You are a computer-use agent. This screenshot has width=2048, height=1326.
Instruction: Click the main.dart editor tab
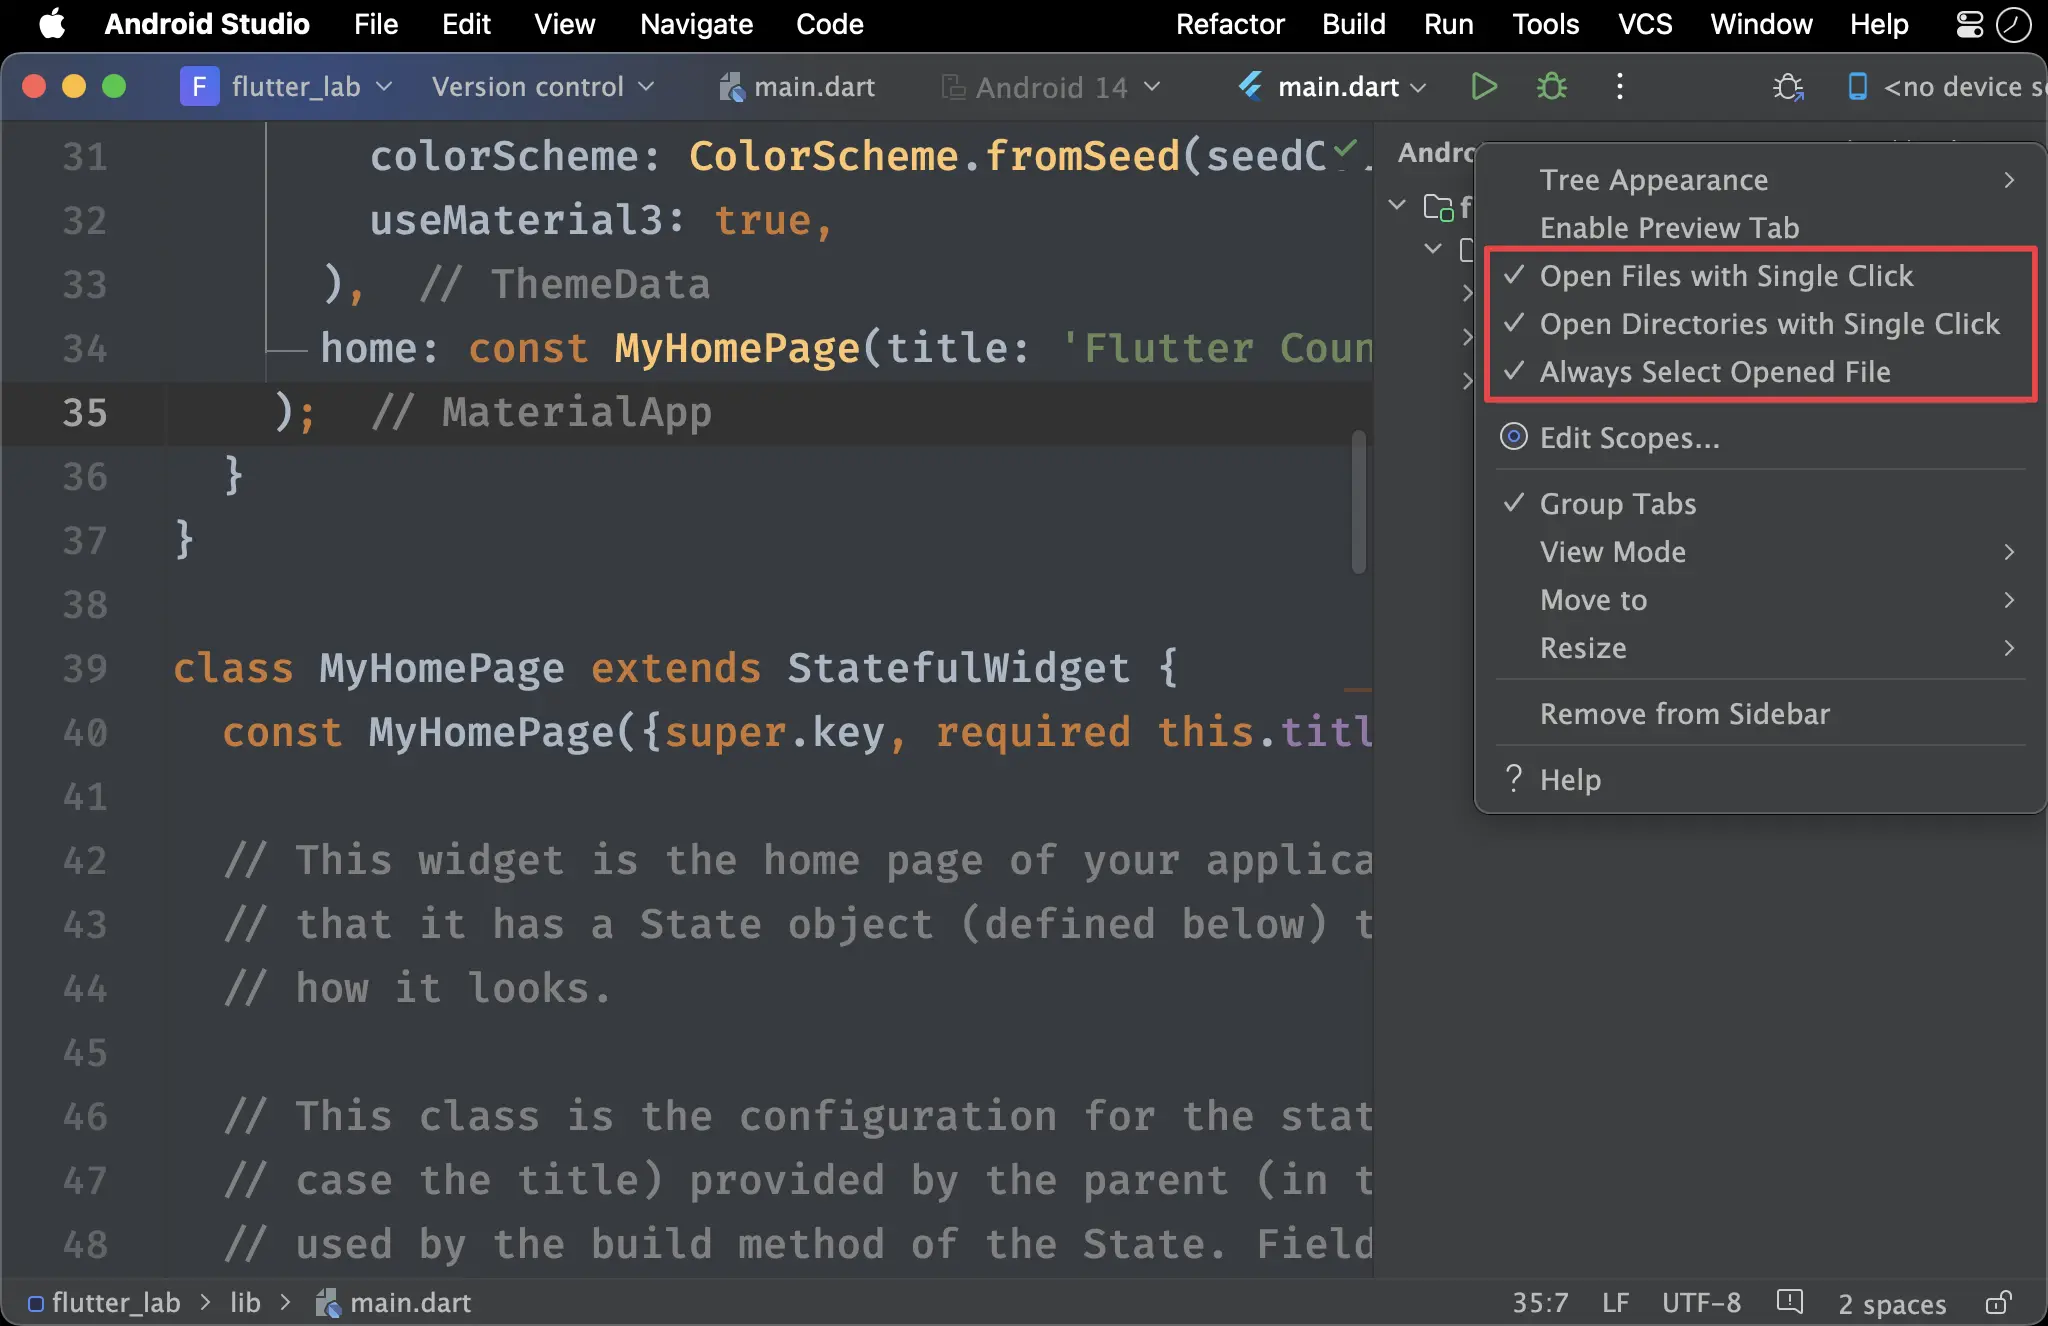point(797,87)
